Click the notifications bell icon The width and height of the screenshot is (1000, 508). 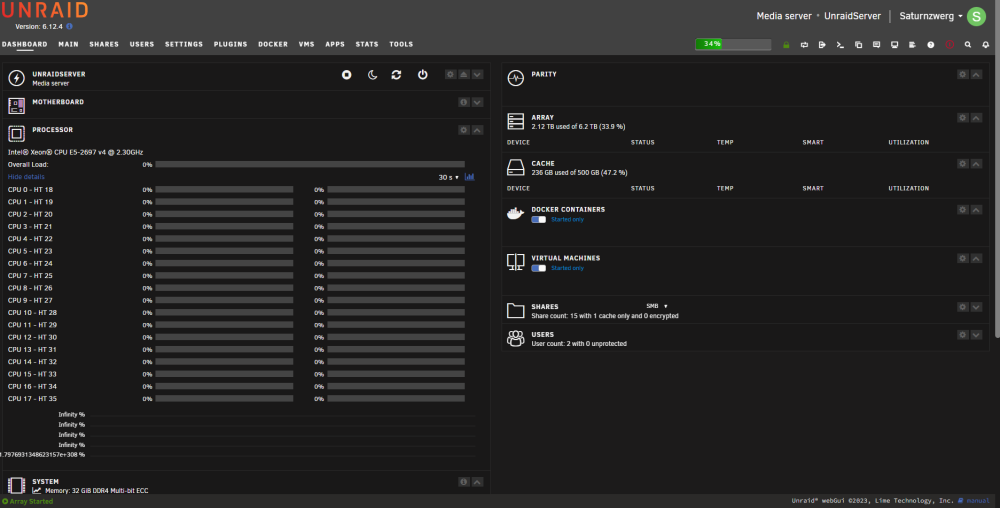click(985, 45)
